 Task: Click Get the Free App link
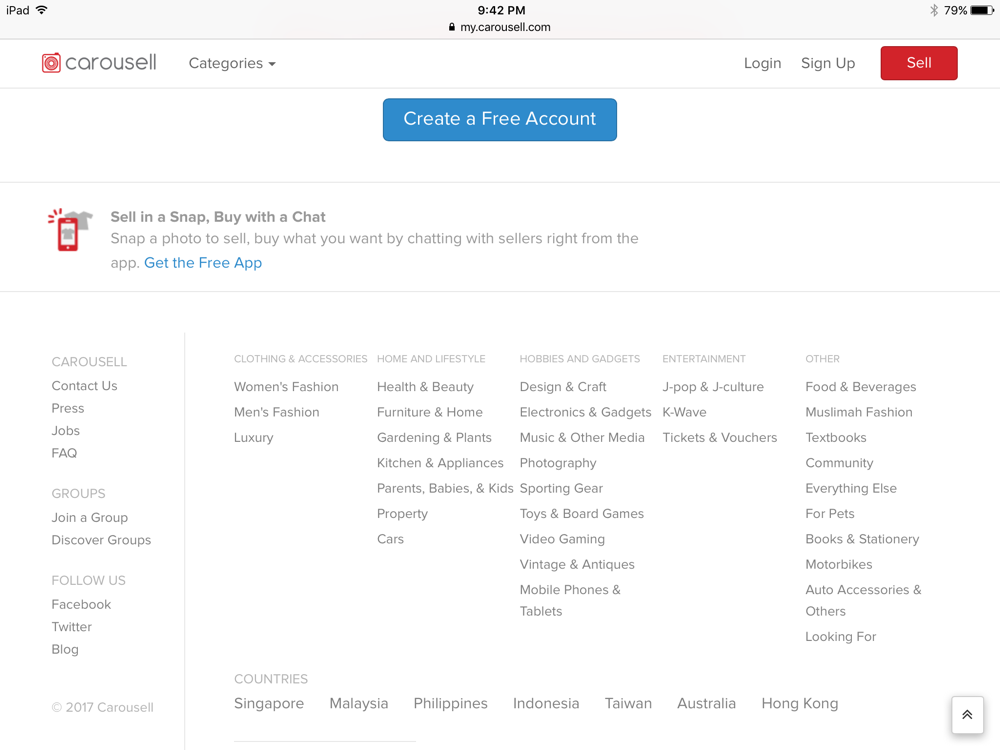(203, 263)
